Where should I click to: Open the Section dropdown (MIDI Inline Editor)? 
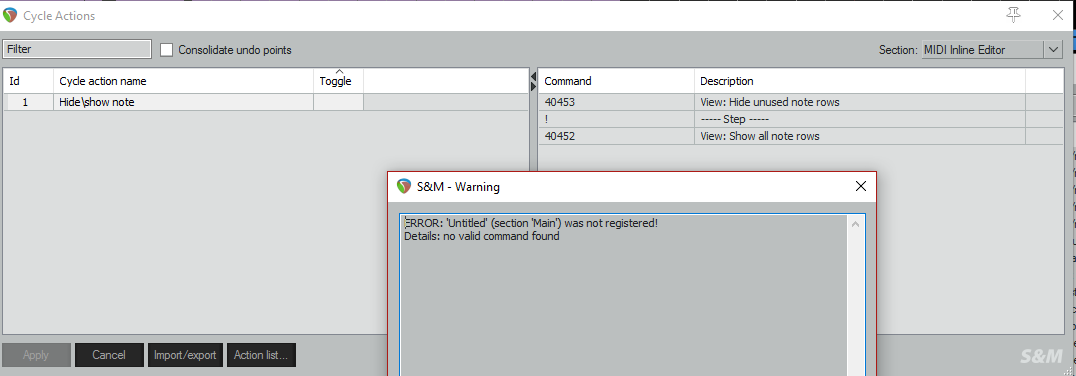[x=992, y=49]
